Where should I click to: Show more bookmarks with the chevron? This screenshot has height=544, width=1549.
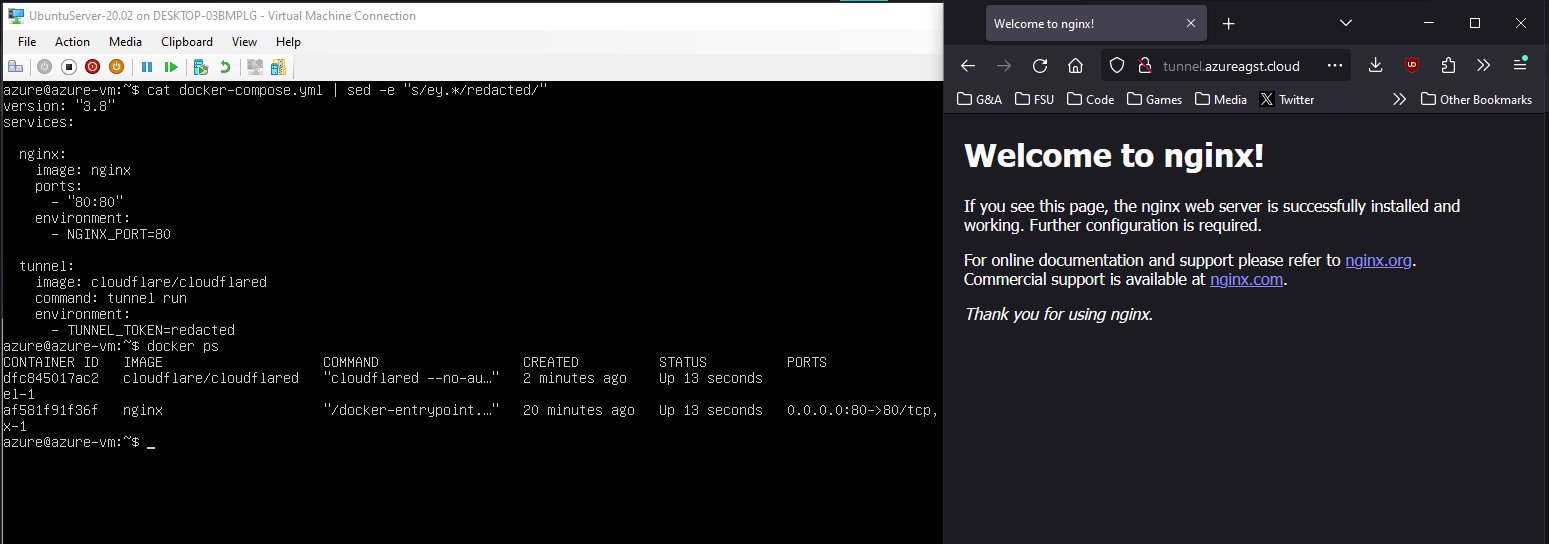point(1399,99)
